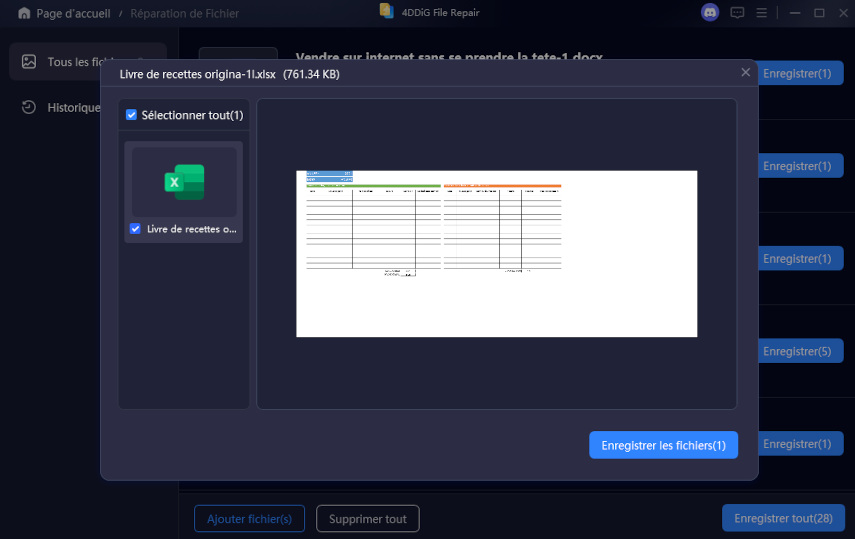
Task: Maximize the 4DDiG window
Action: click(819, 13)
